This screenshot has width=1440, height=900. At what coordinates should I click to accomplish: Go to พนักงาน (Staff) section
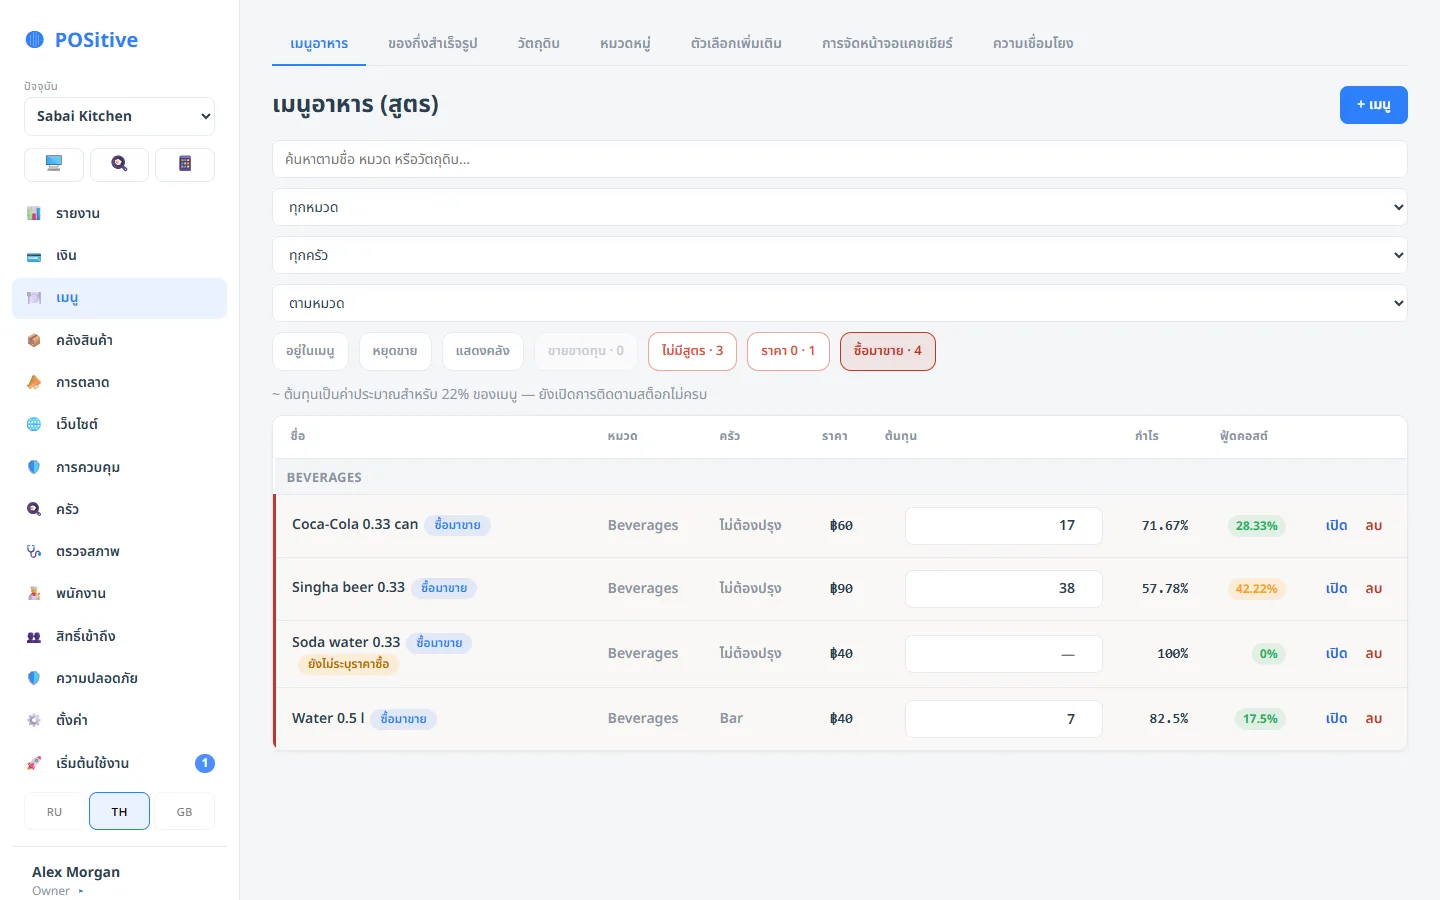120,593
